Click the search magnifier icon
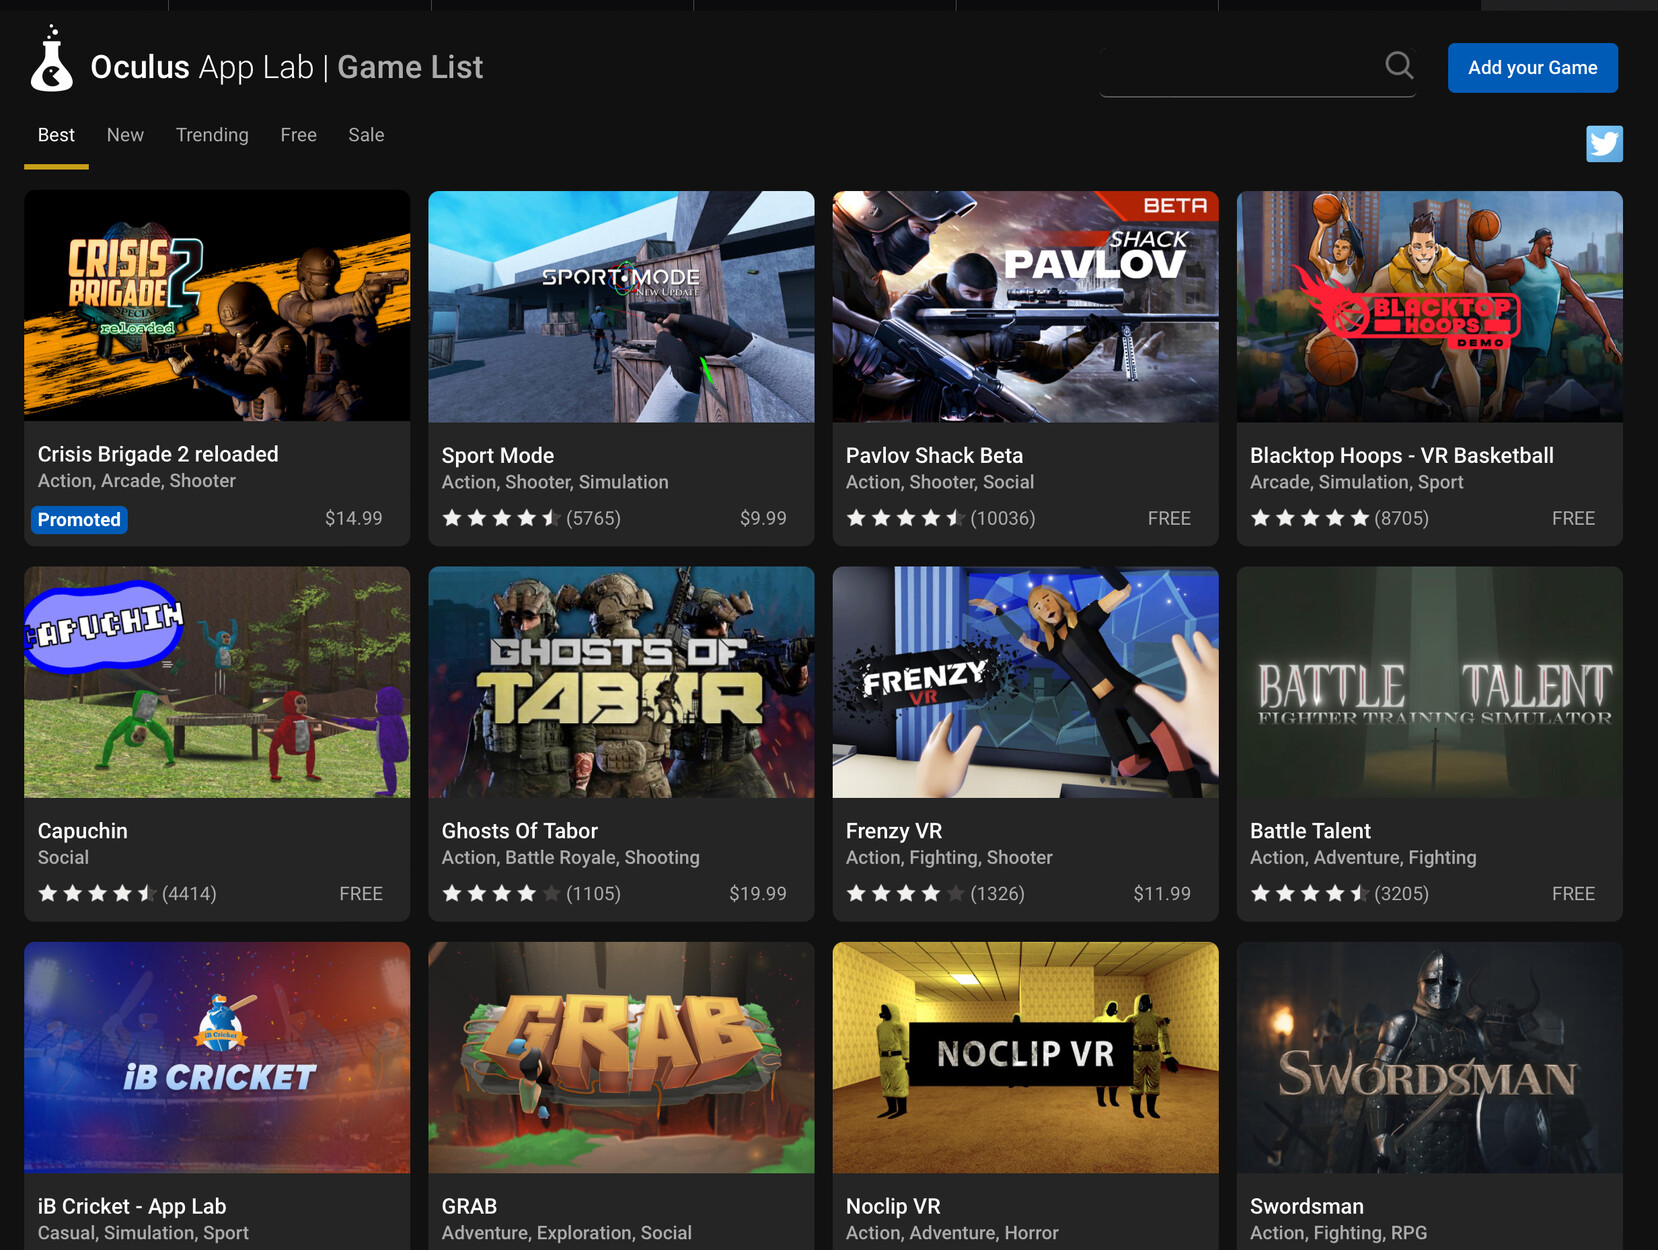This screenshot has width=1658, height=1250. coord(1399,66)
